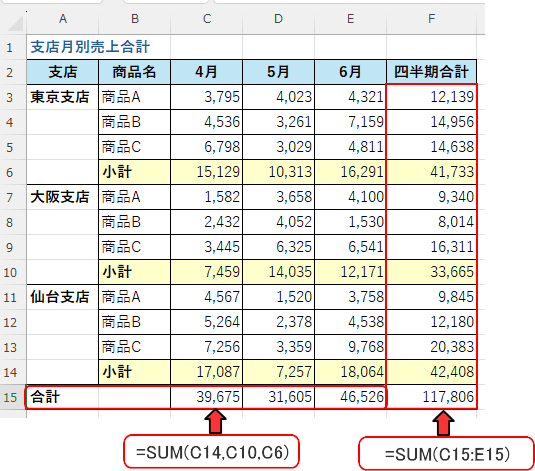
Task: Click grand total 46,526 in June
Action: 350,397
